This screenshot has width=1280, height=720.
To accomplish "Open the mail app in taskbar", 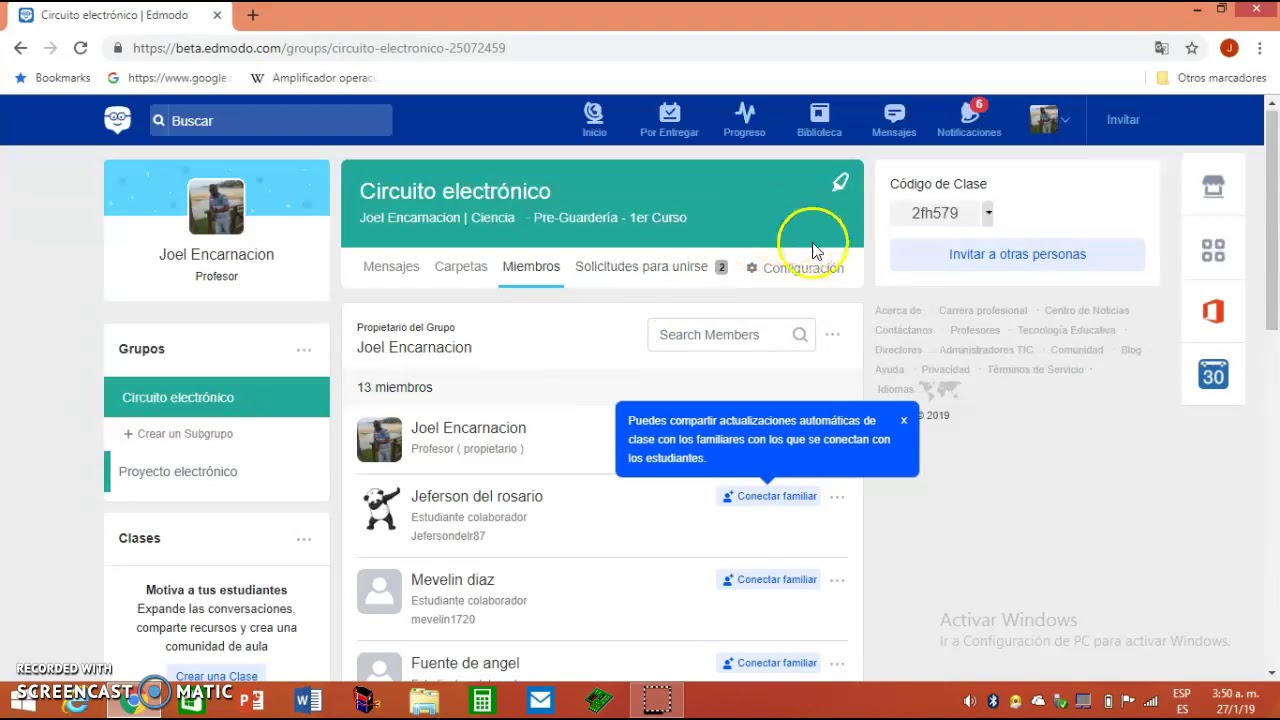I will click(x=540, y=699).
